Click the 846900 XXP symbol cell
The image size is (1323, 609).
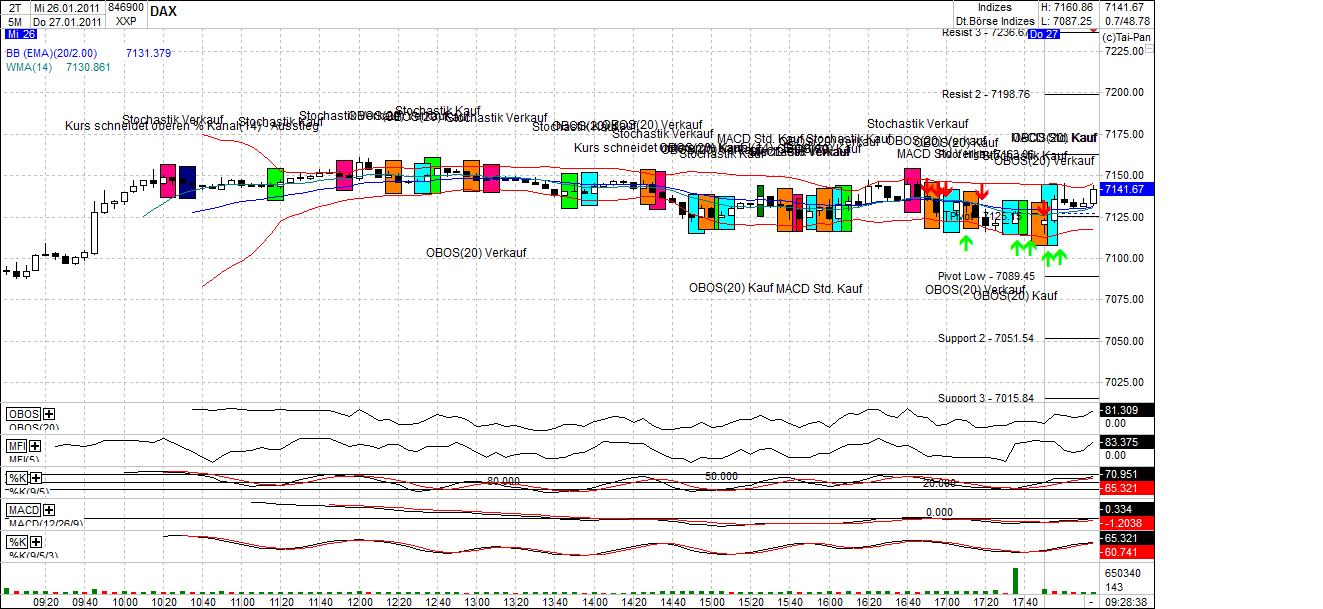(x=125, y=14)
